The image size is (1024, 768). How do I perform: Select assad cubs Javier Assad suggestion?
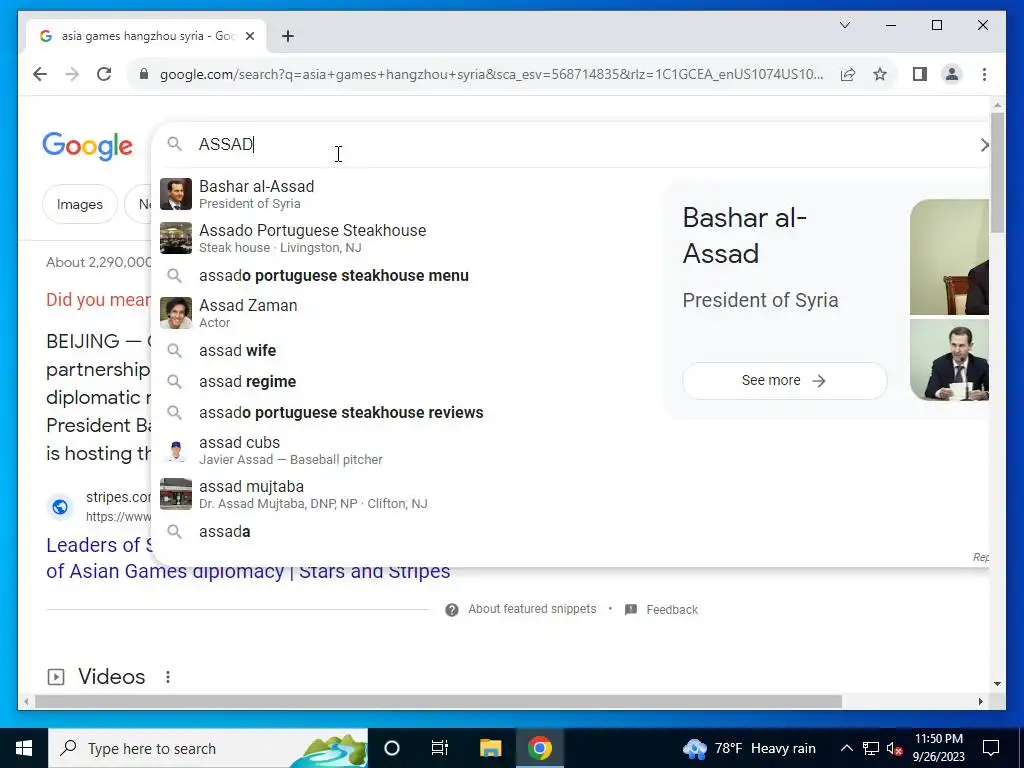pyautogui.click(x=405, y=451)
